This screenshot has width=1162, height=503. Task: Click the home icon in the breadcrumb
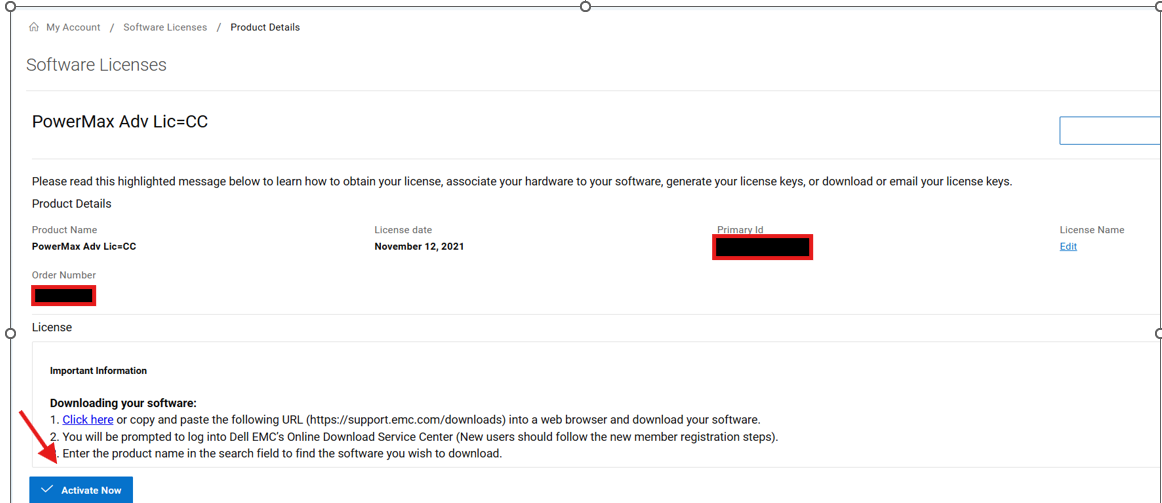point(34,27)
